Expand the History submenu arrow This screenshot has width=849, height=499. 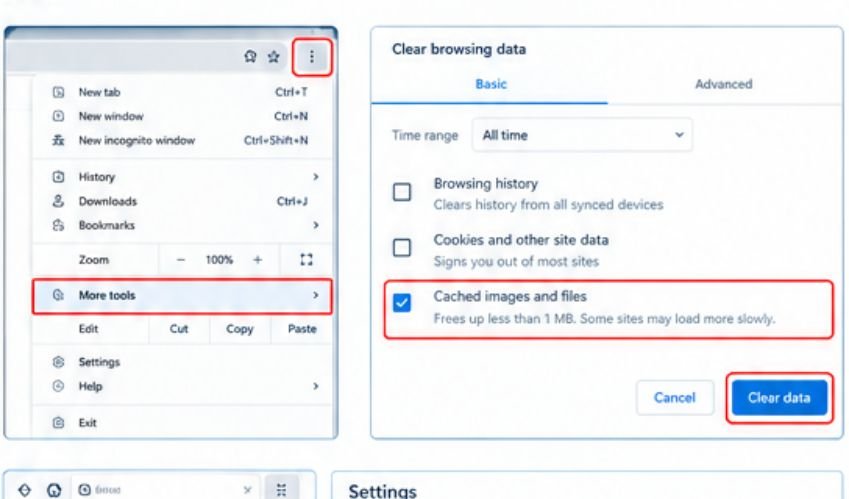click(x=316, y=177)
